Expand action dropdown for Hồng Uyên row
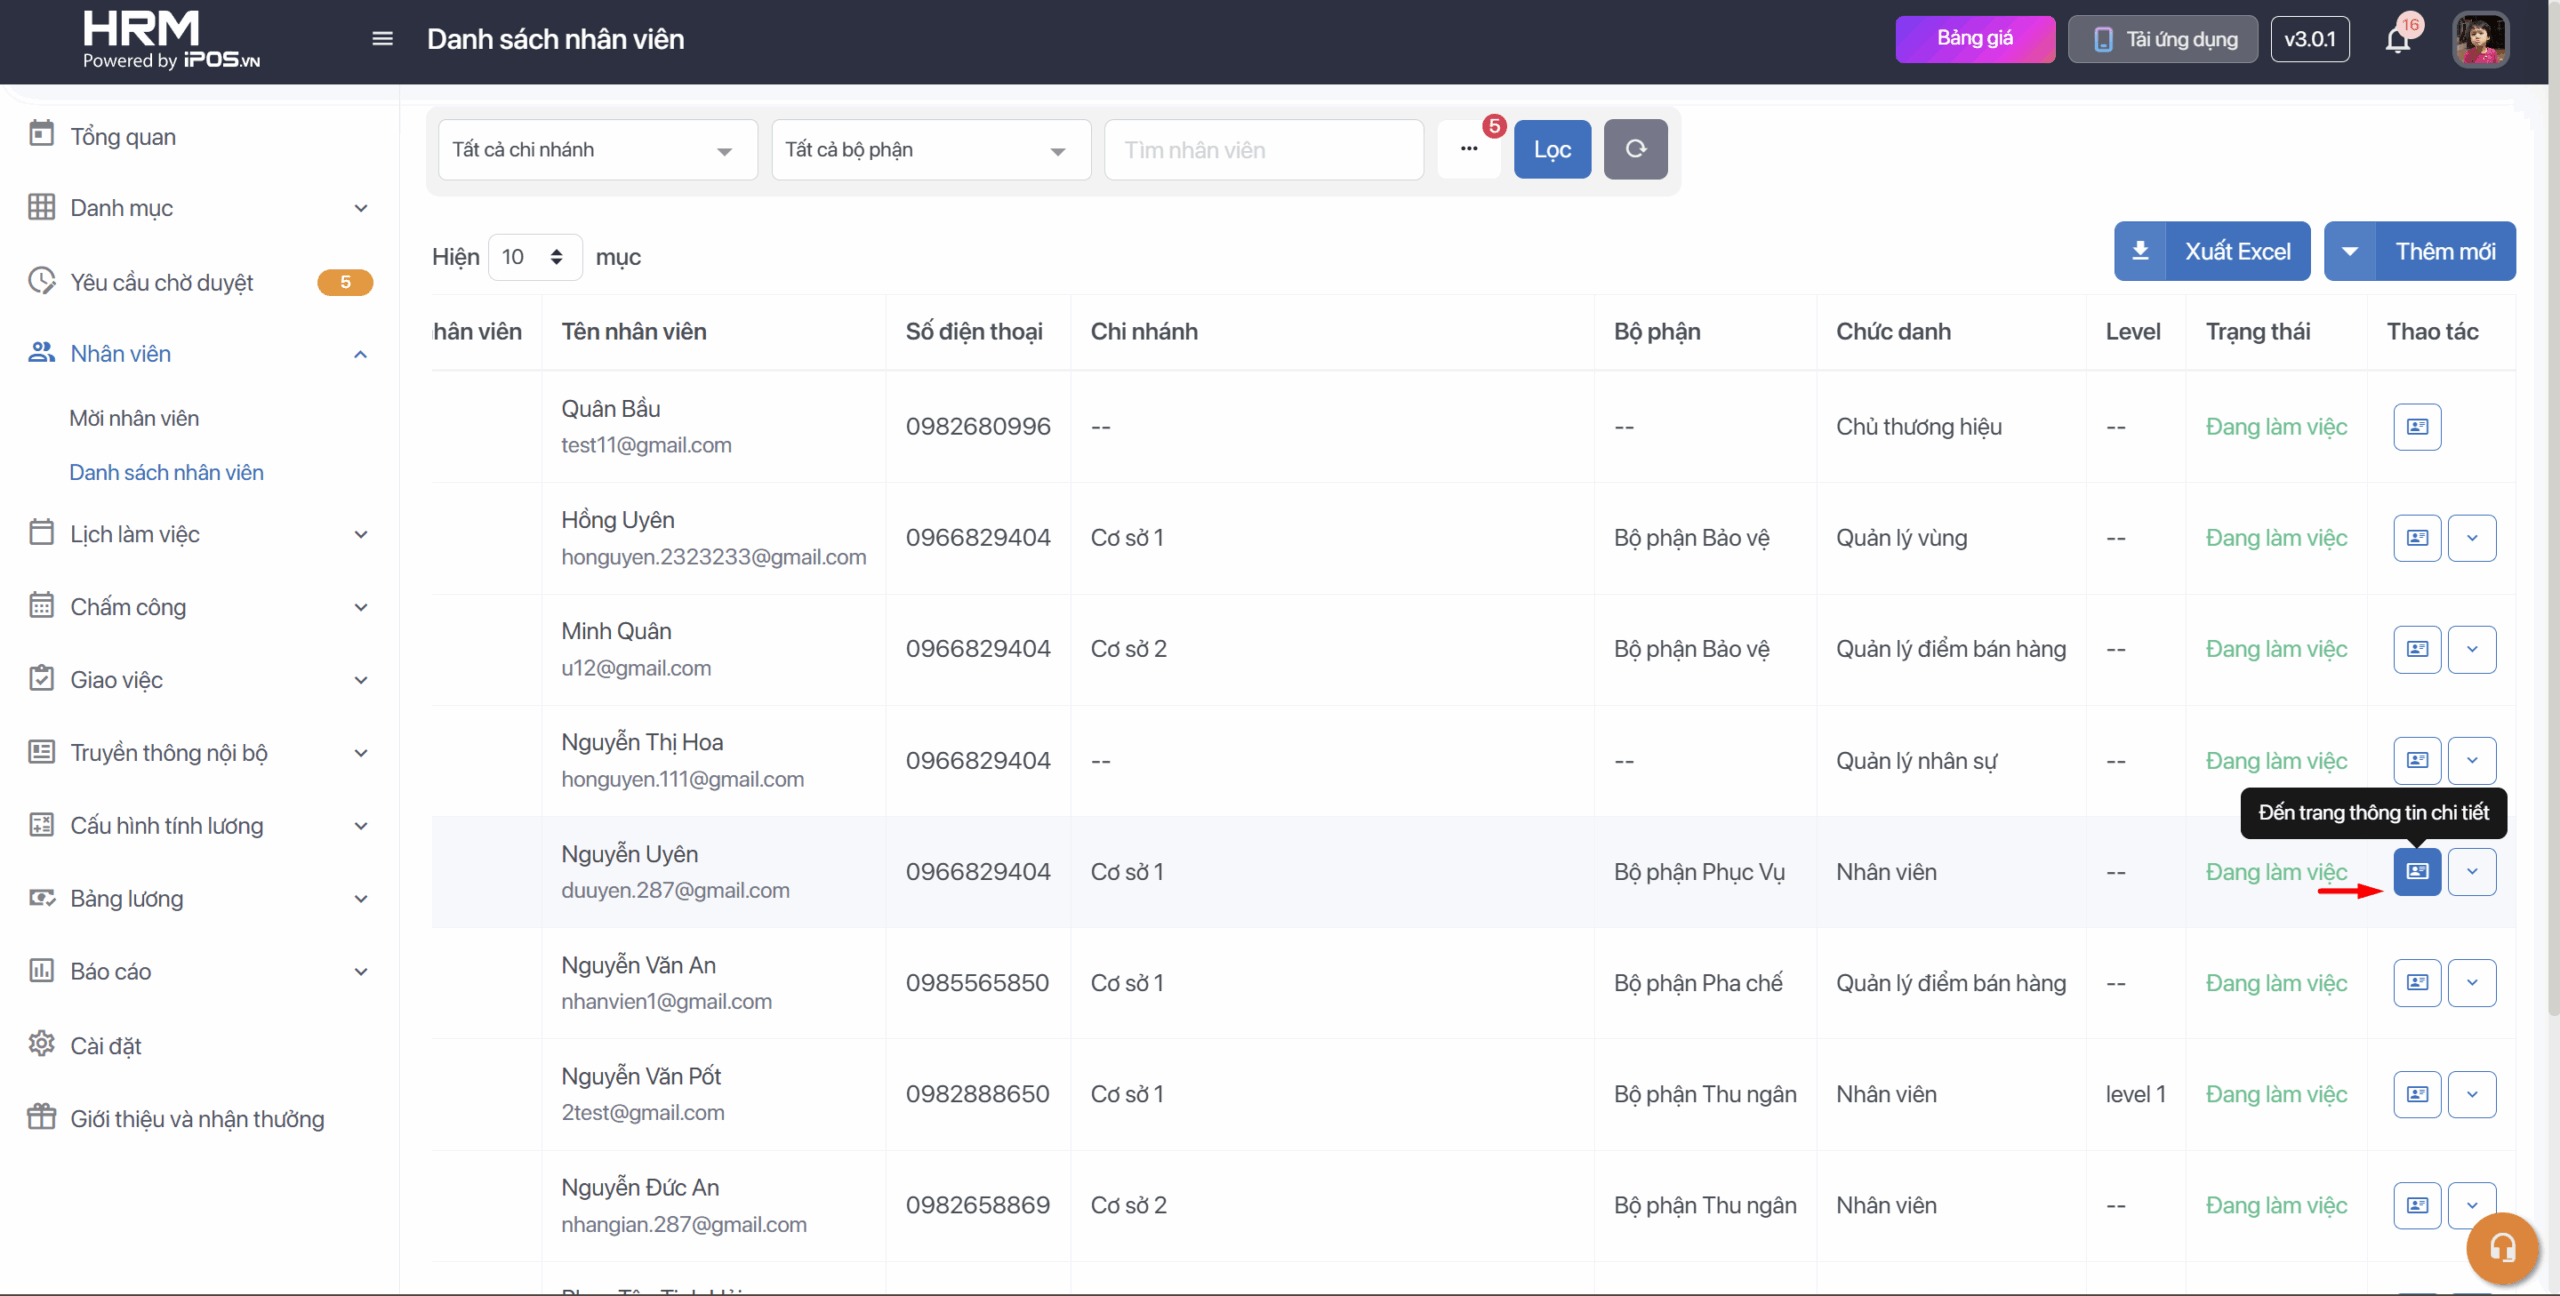The width and height of the screenshot is (2560, 1296). tap(2472, 538)
